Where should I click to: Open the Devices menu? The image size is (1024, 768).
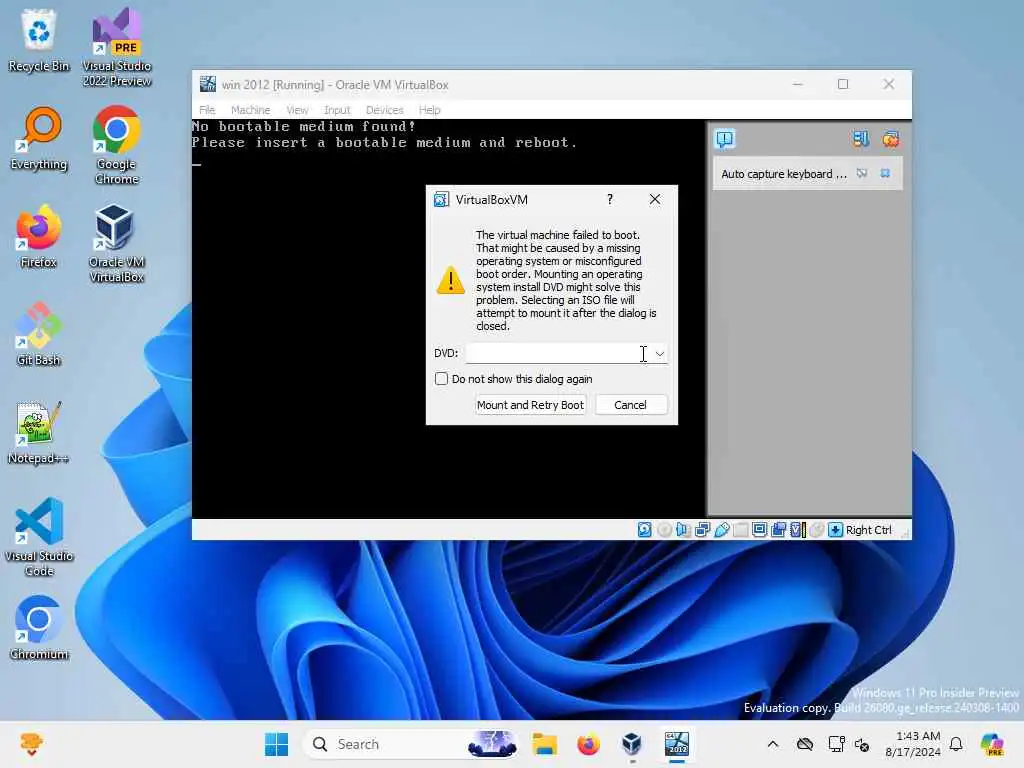pyautogui.click(x=385, y=110)
